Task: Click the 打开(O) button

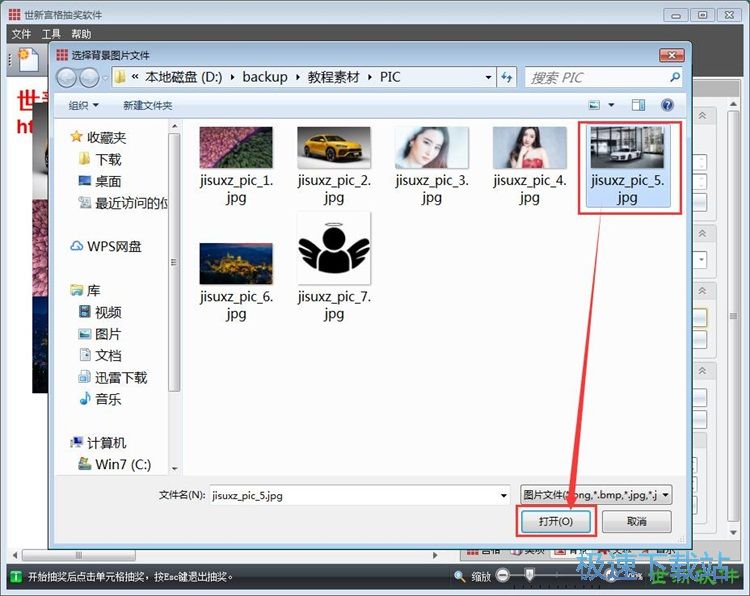Action: coord(556,521)
